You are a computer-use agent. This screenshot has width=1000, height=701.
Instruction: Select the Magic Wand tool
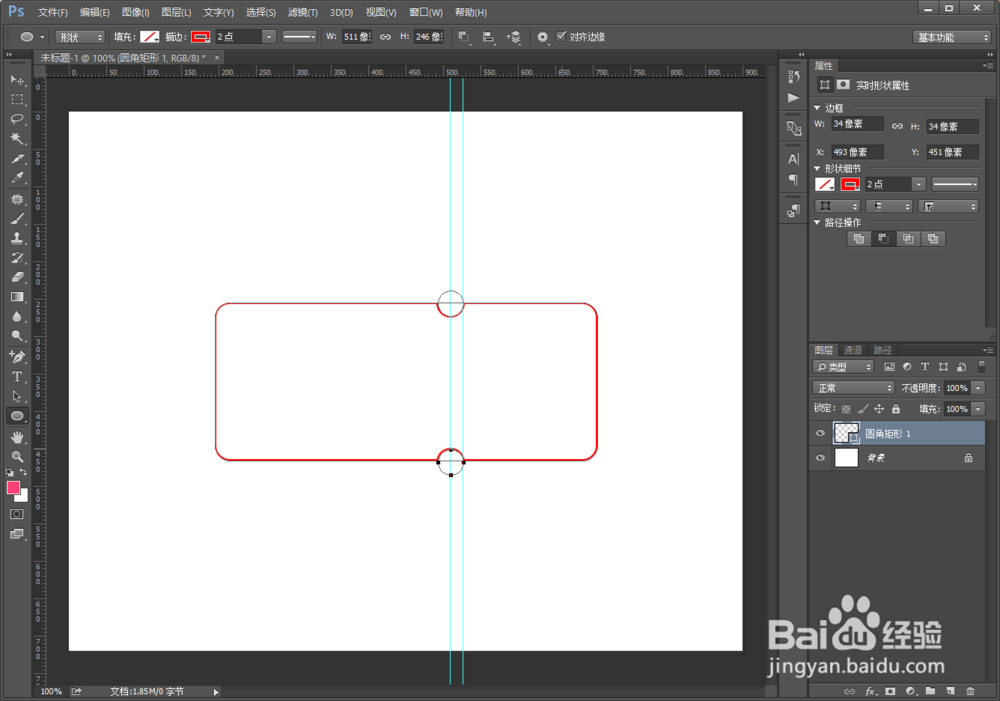17,139
